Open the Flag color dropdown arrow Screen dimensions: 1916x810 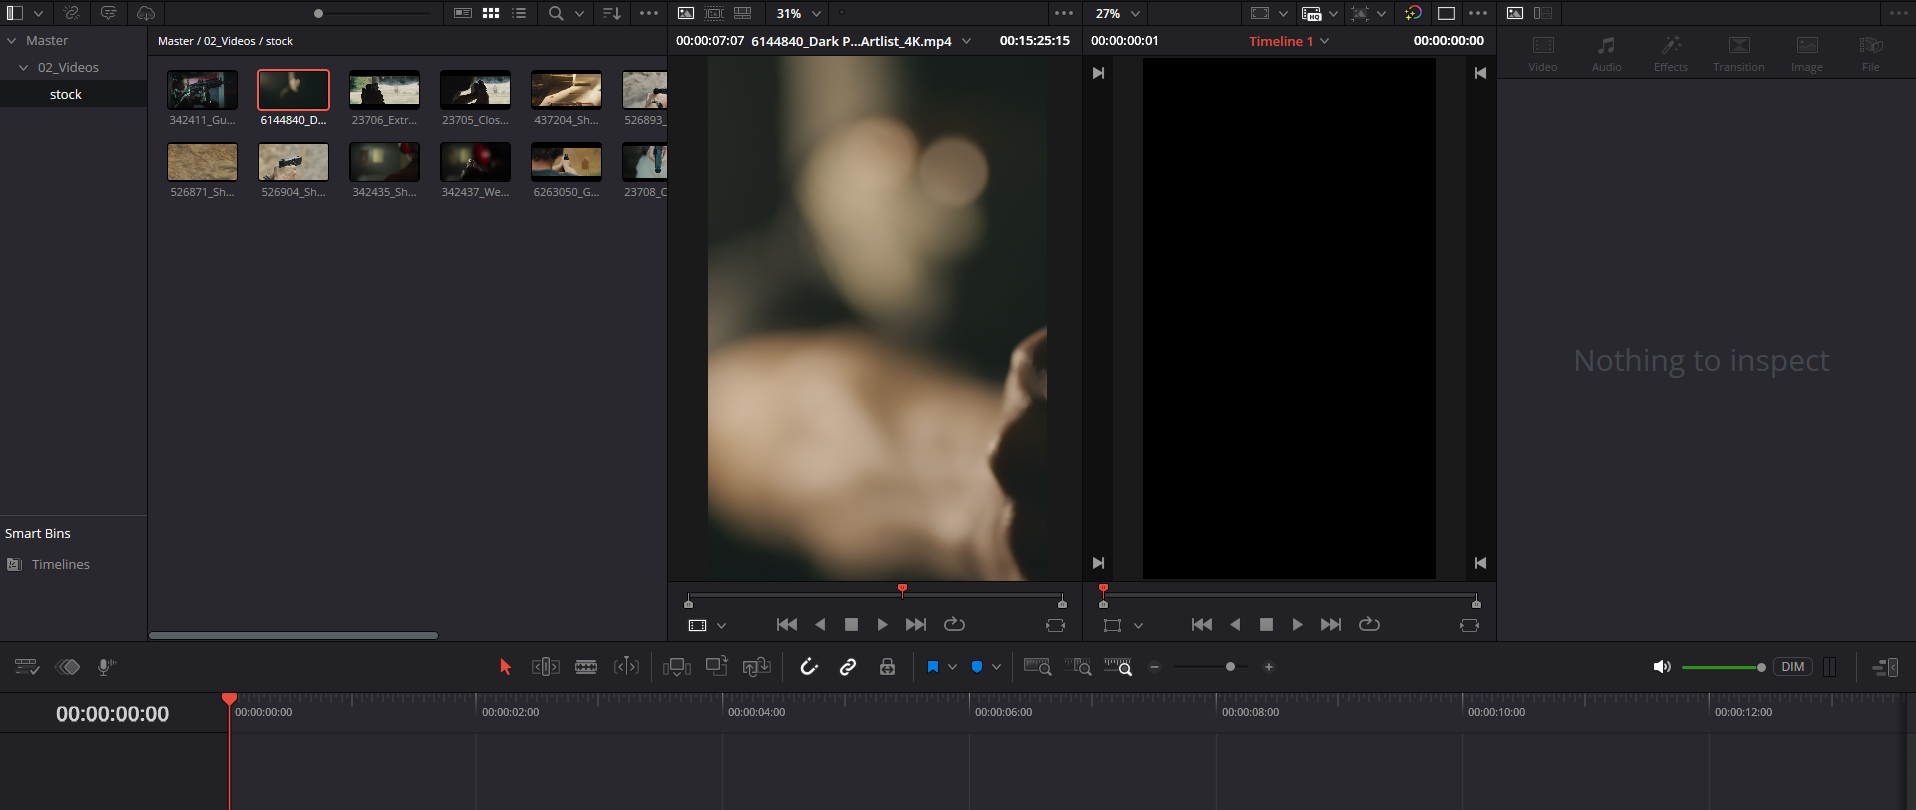tap(952, 667)
